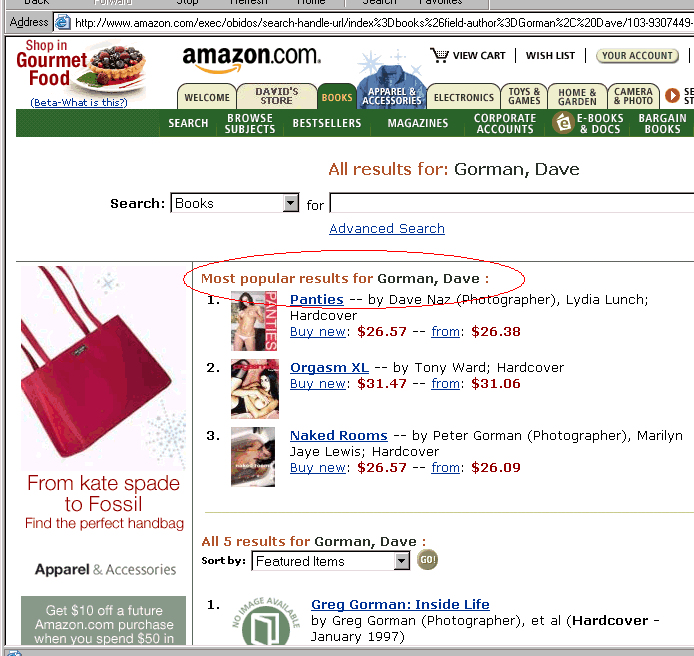Select Bestsellers in the green navigation bar
Viewport: 694px width, 656px height.
click(327, 123)
